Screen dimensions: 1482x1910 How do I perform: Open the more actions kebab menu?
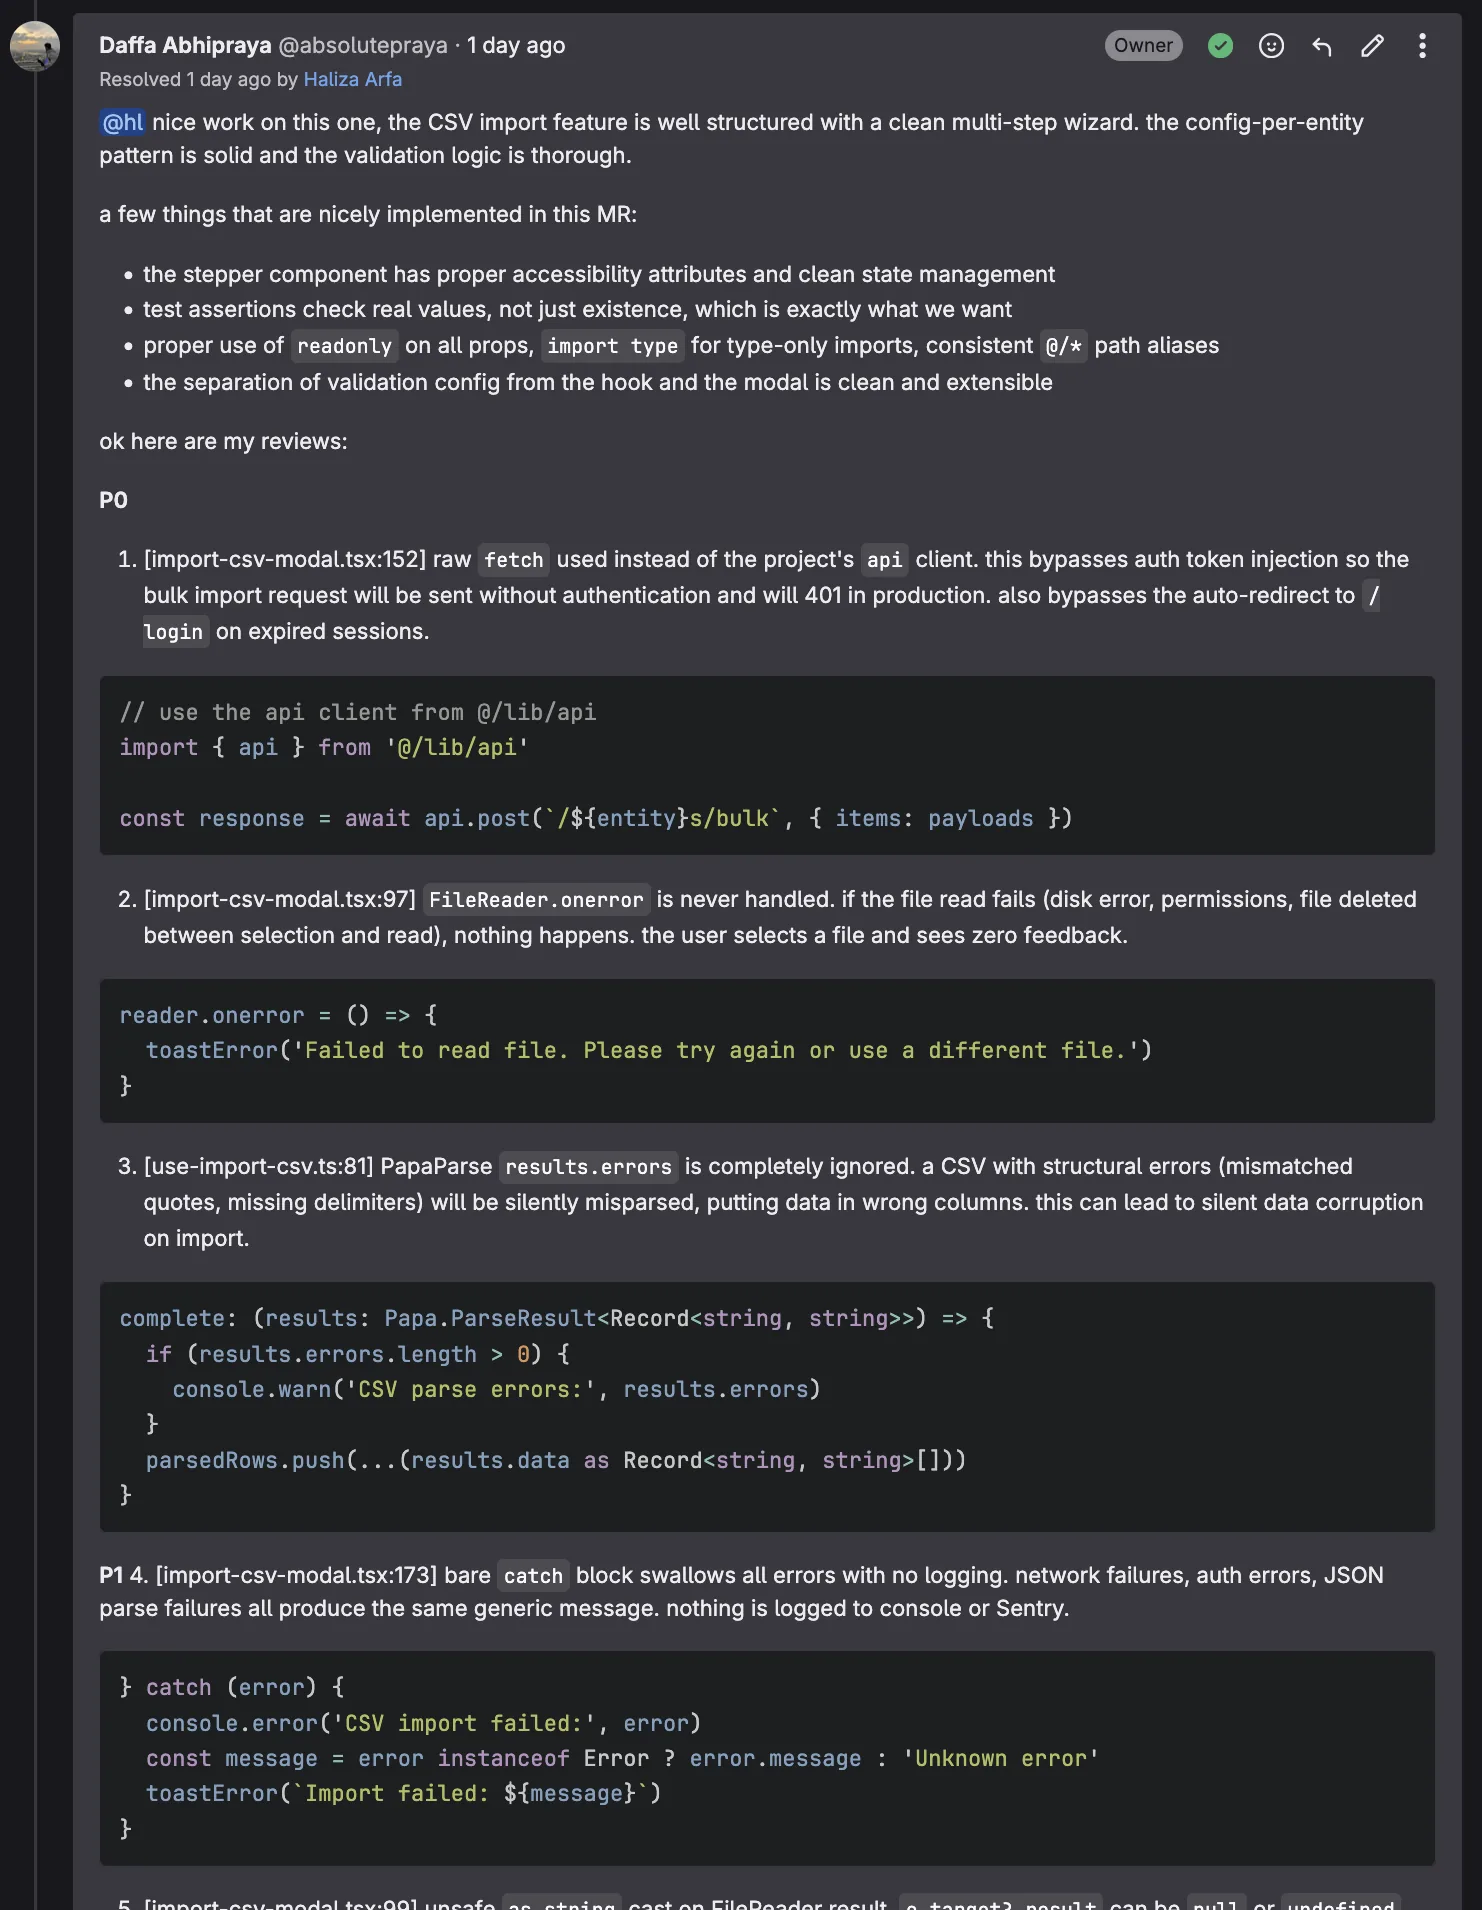(x=1422, y=46)
